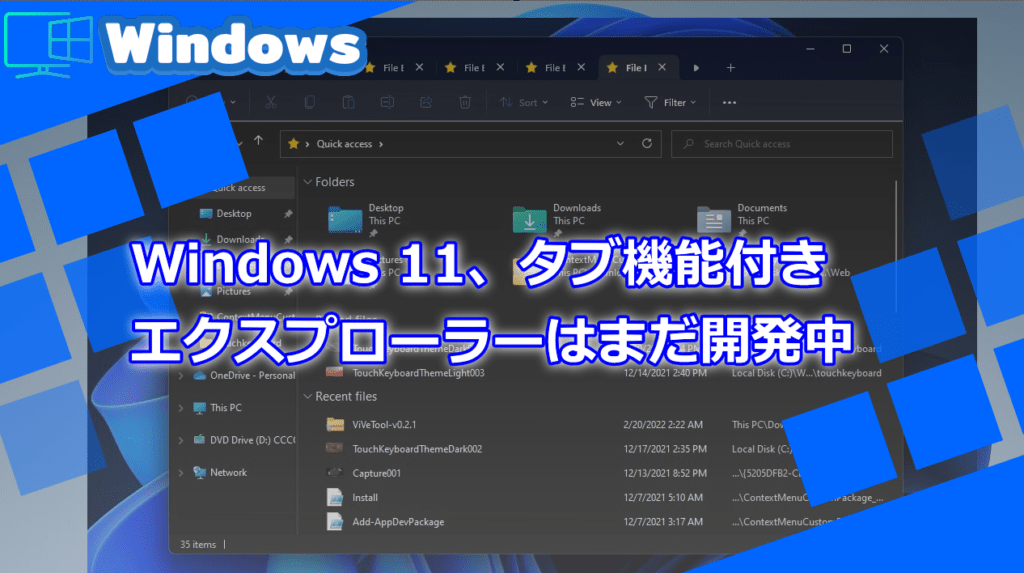
Task: Click the ViVeTool-v0.2.1 folder icon
Action: pos(335,425)
